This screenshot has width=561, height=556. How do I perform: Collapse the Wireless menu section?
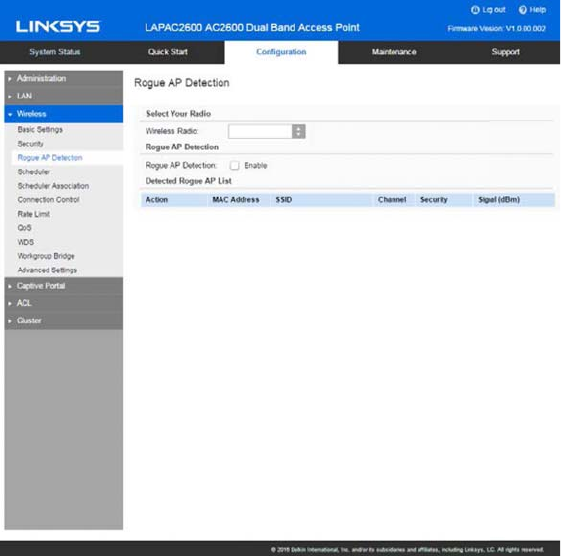click(63, 114)
